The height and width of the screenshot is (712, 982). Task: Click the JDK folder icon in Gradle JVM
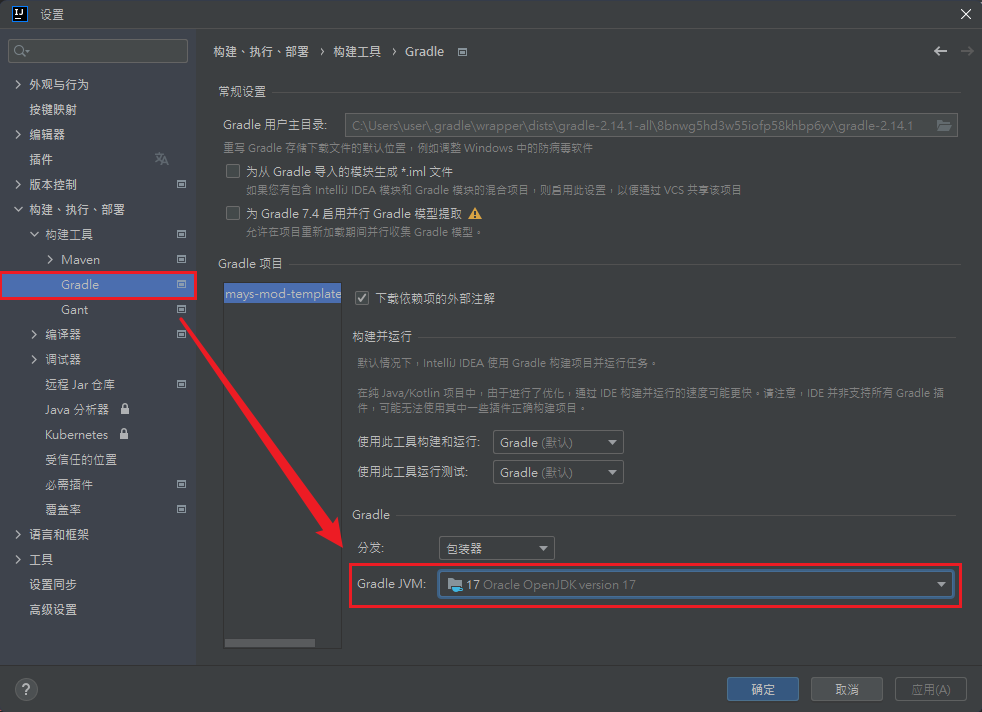click(455, 585)
